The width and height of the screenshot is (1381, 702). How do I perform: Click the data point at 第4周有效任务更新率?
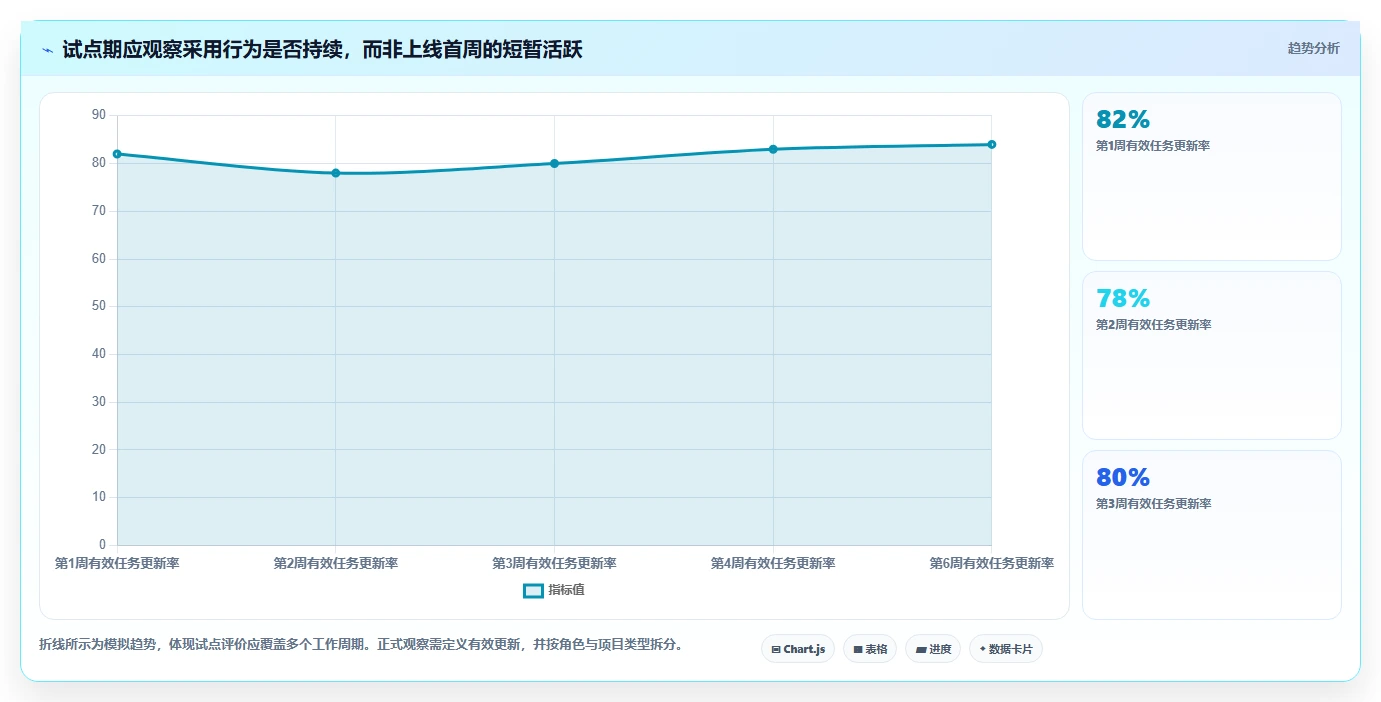tap(773, 149)
